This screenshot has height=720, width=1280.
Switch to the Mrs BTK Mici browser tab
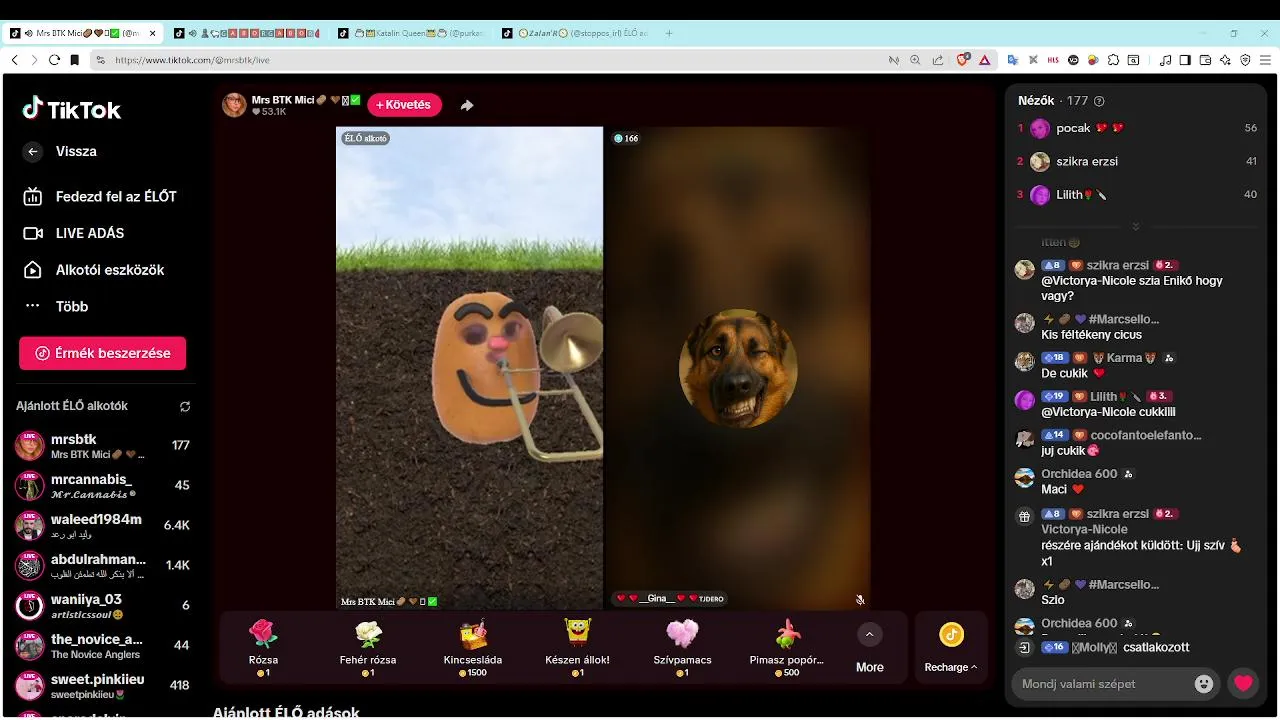(x=84, y=33)
